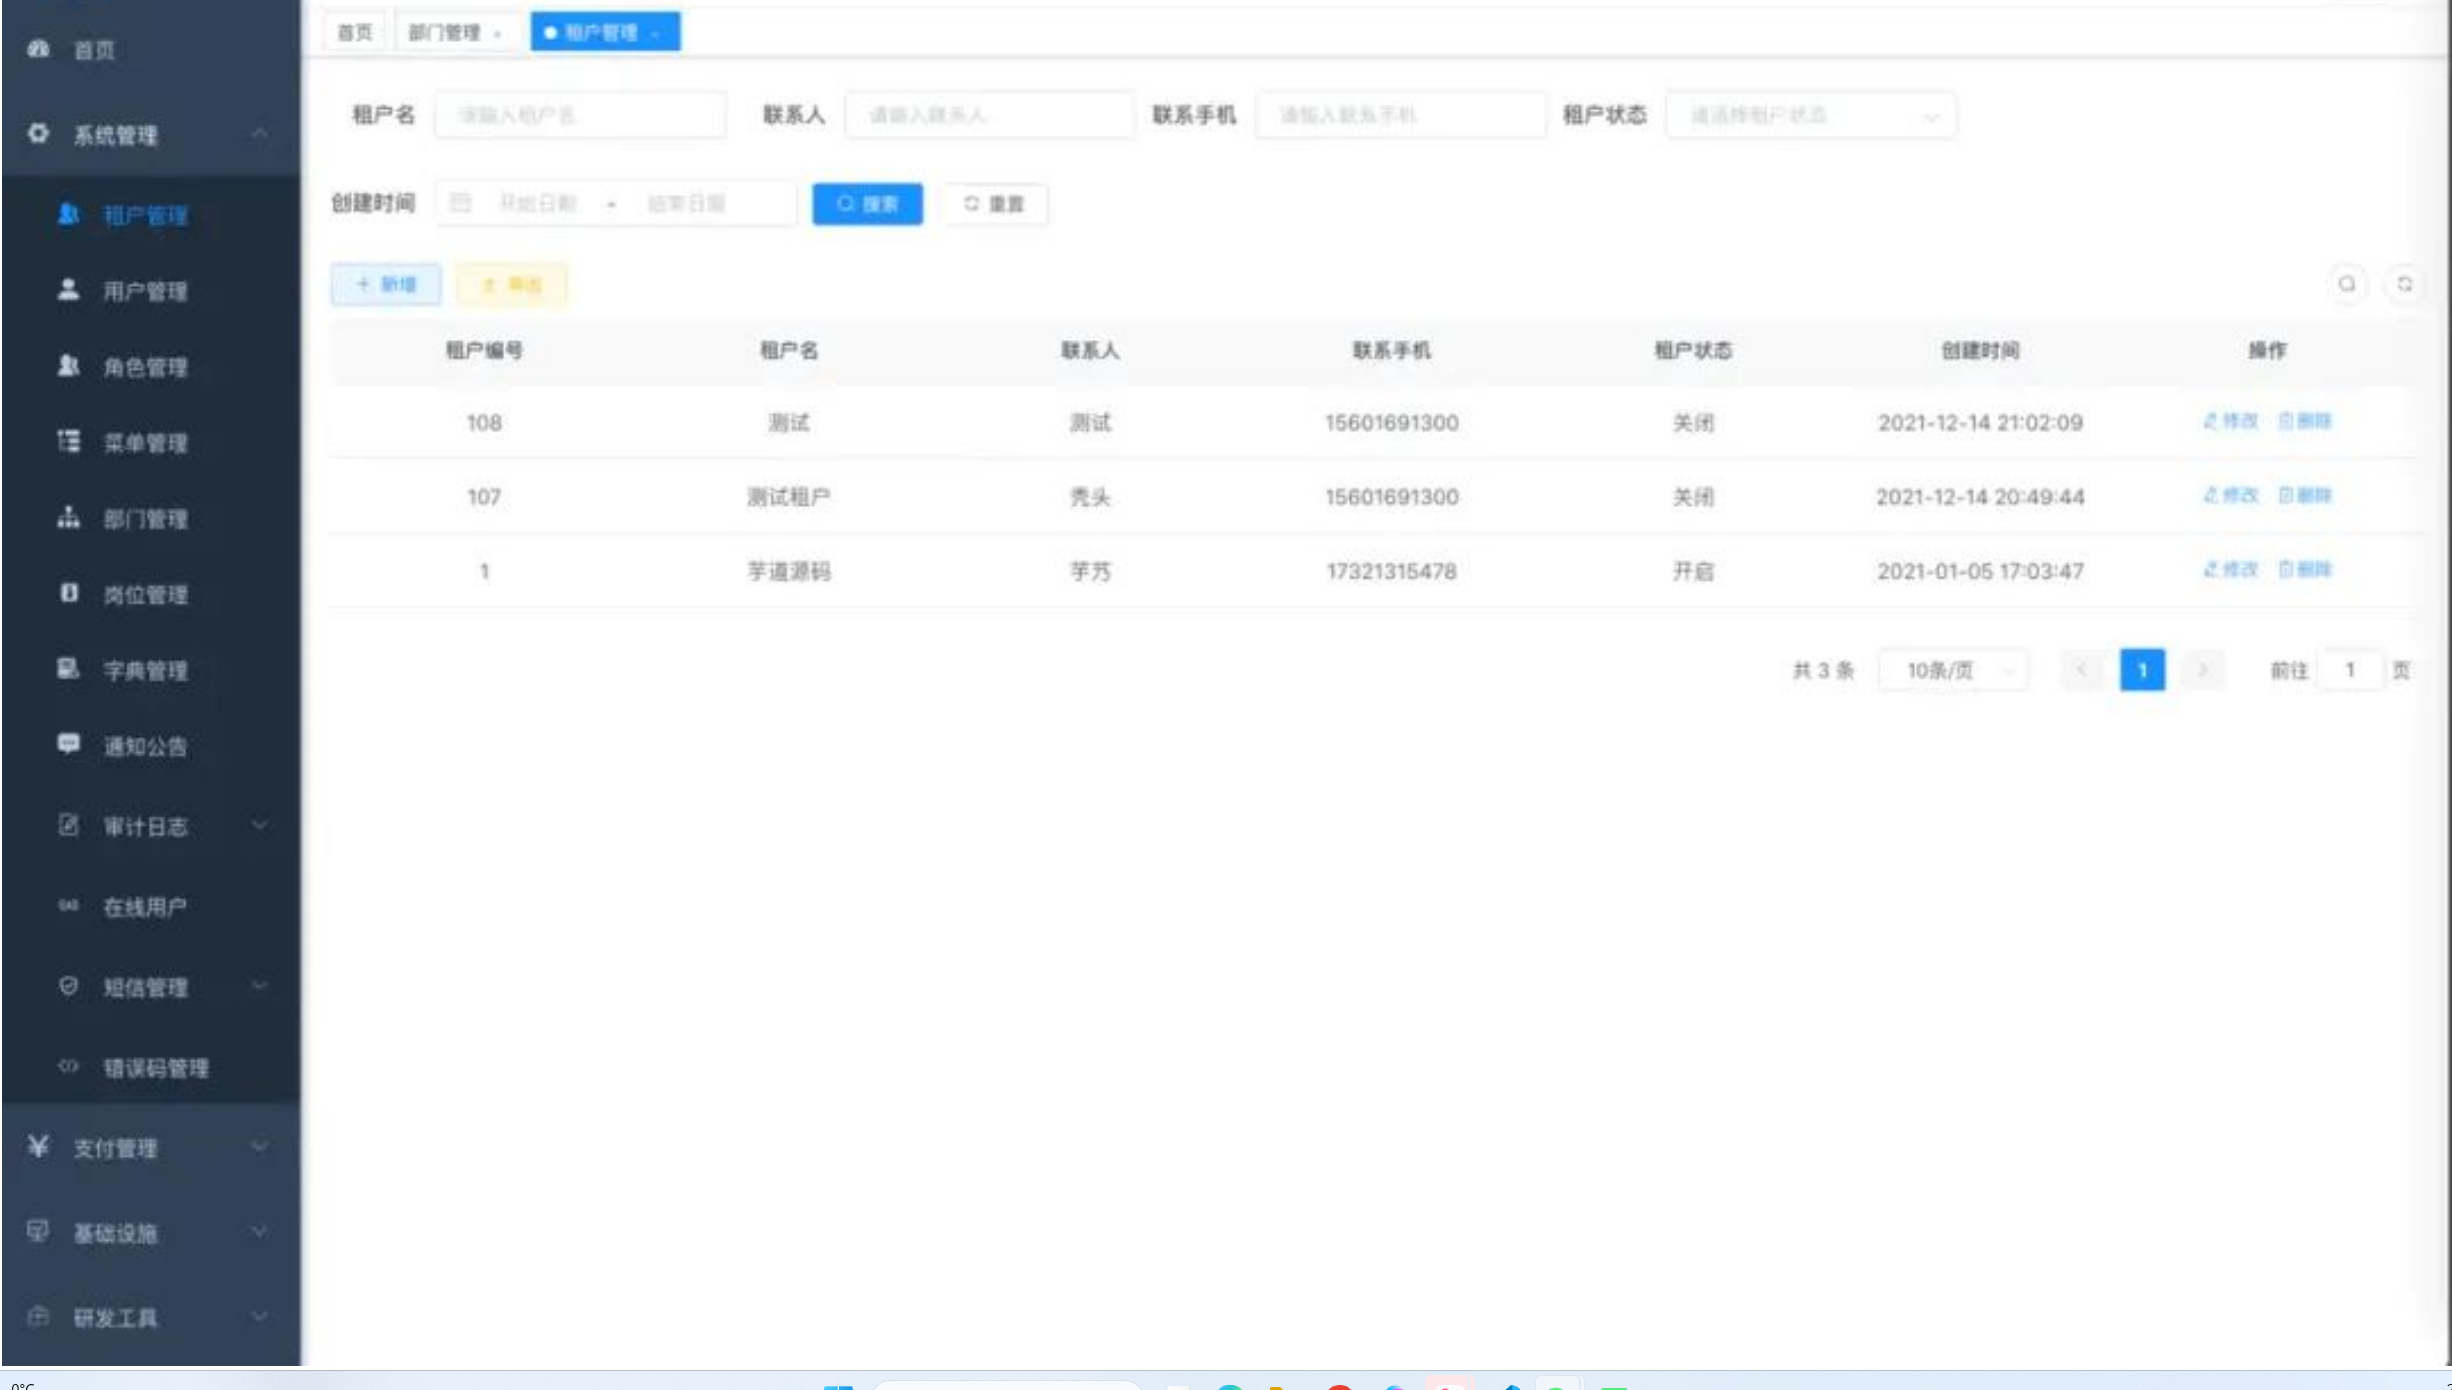The width and height of the screenshot is (2452, 1390).
Task: Expand the 支付管理 menu chevron
Action: 259,1147
